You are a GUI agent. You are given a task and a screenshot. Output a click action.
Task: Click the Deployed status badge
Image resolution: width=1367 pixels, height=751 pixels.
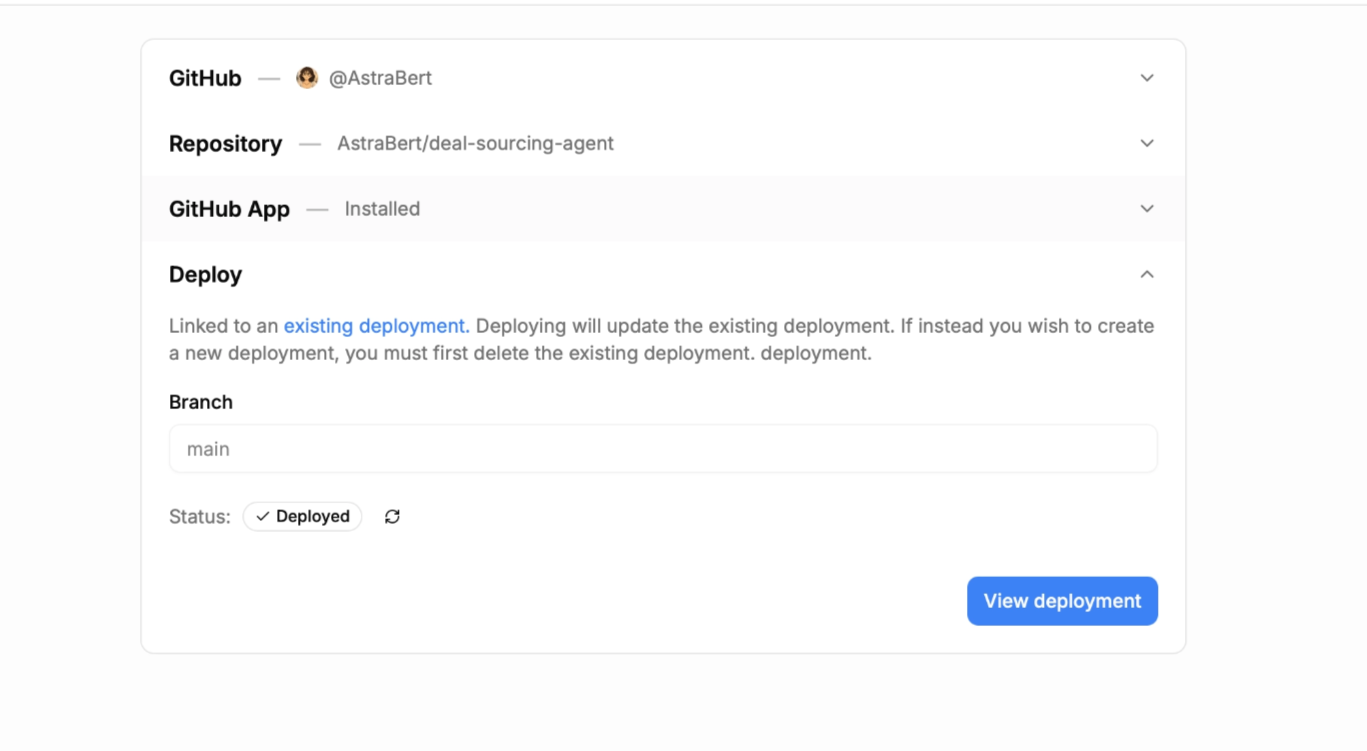(302, 517)
